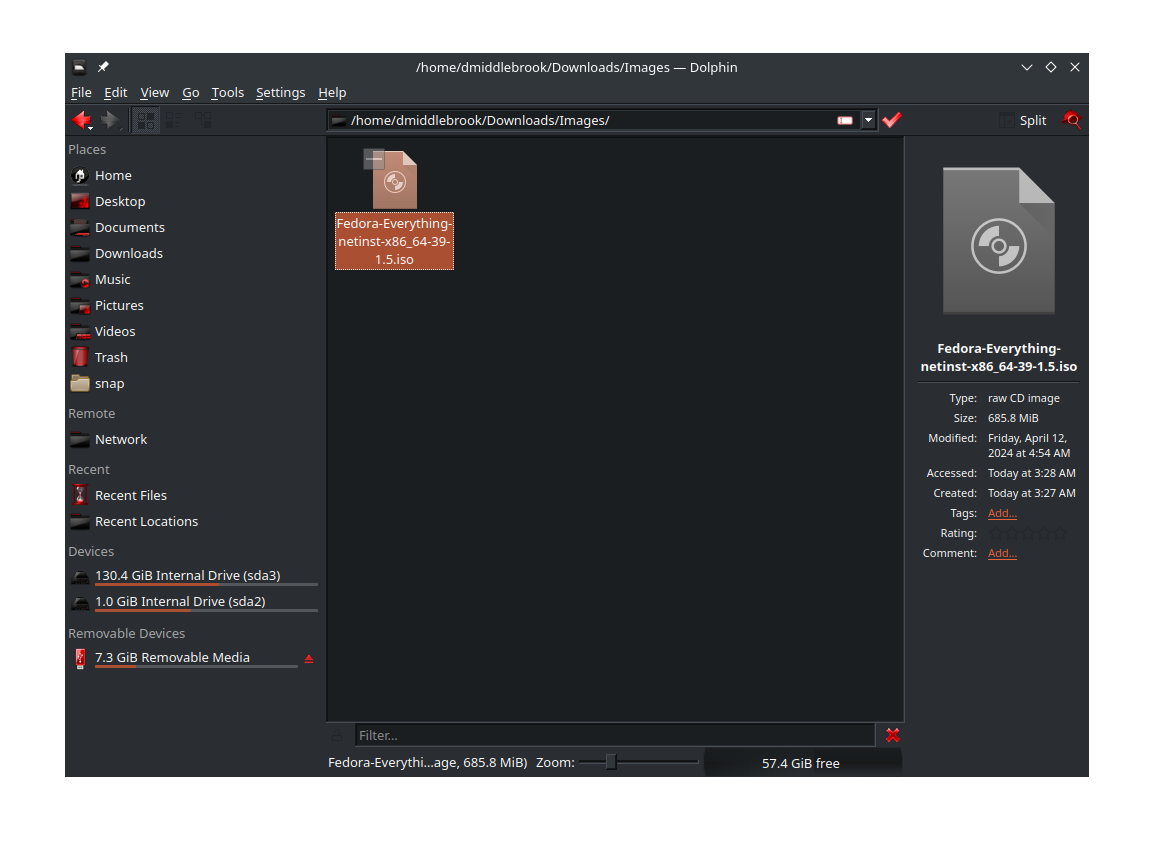Viewport: 1154px width, 854px height.
Task: Confirm location with the red checkmark
Action: pos(892,120)
